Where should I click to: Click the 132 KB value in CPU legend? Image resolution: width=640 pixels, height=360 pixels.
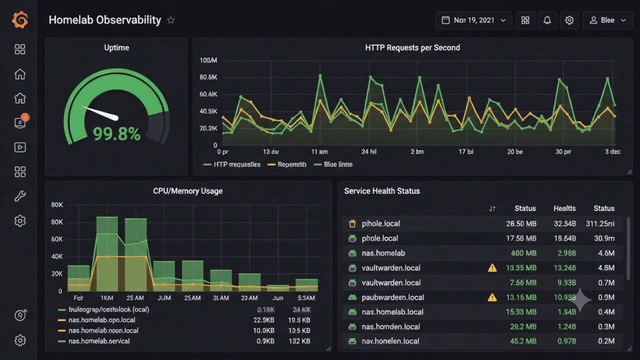click(300, 341)
